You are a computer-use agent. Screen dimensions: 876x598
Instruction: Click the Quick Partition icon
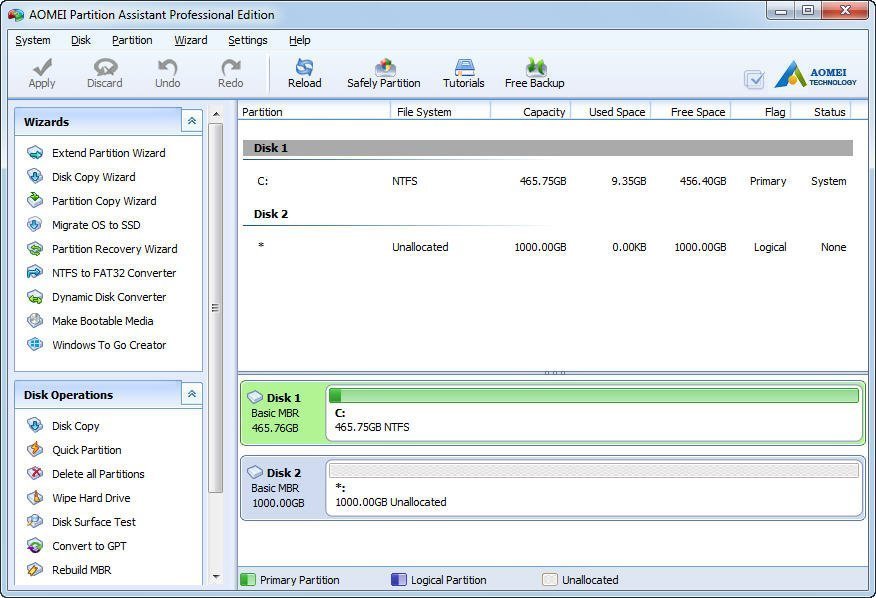[x=35, y=450]
